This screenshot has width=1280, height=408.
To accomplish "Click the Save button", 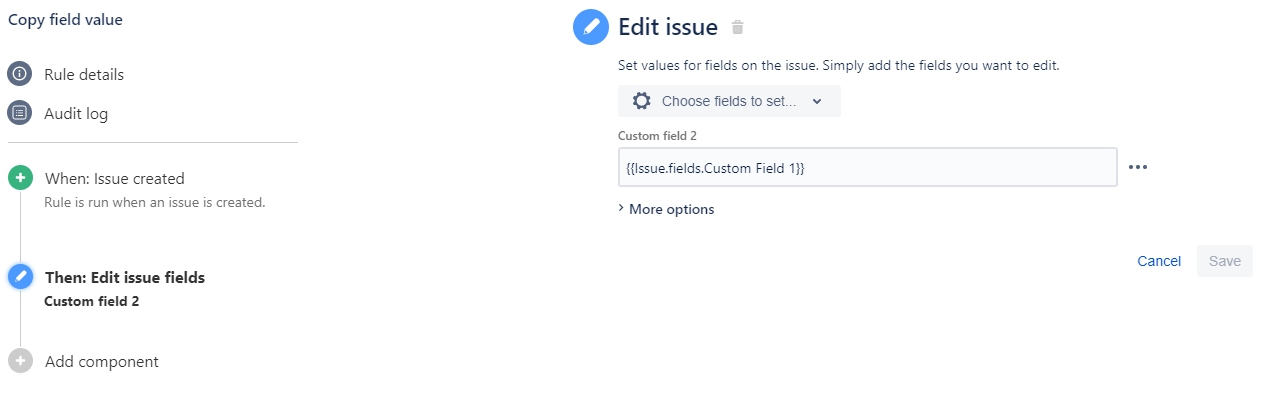I will [1225, 261].
